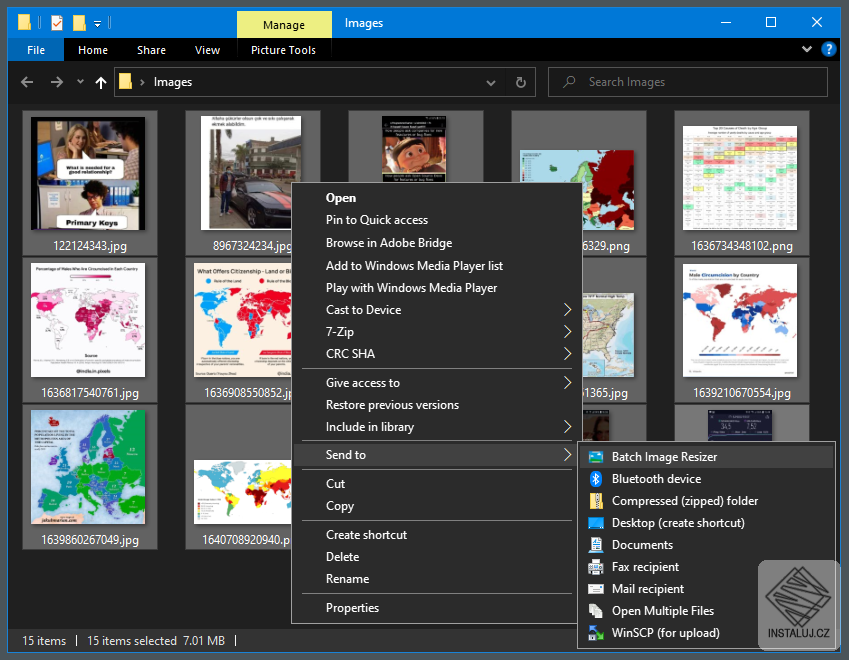Click the Compressed (zipped) folder icon
Image resolution: width=849 pixels, height=660 pixels.
click(596, 501)
